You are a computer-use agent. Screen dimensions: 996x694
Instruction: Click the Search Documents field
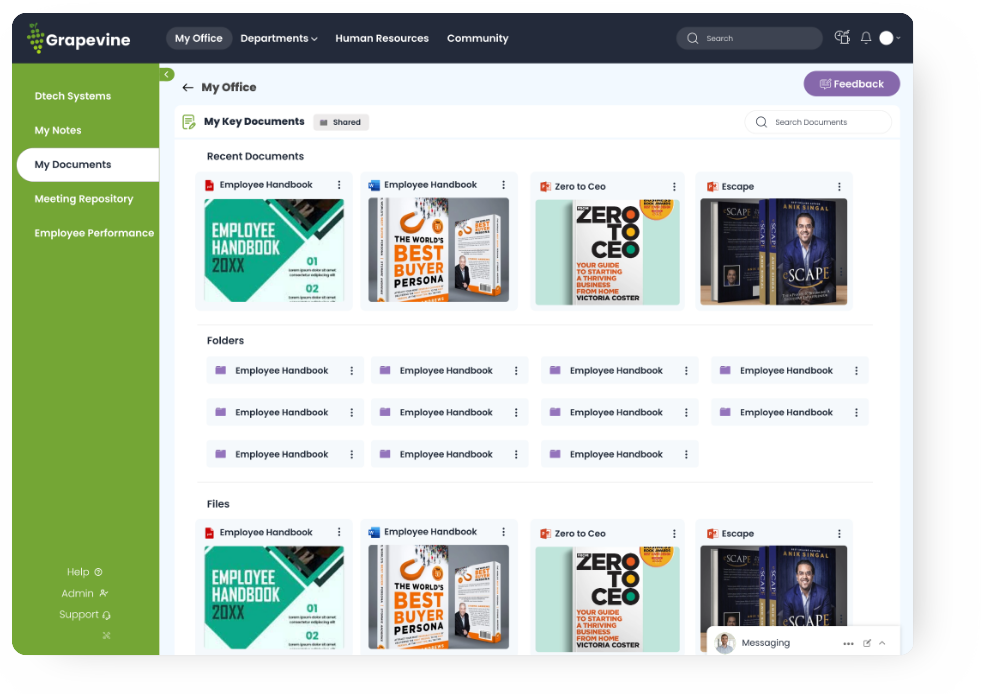[818, 122]
